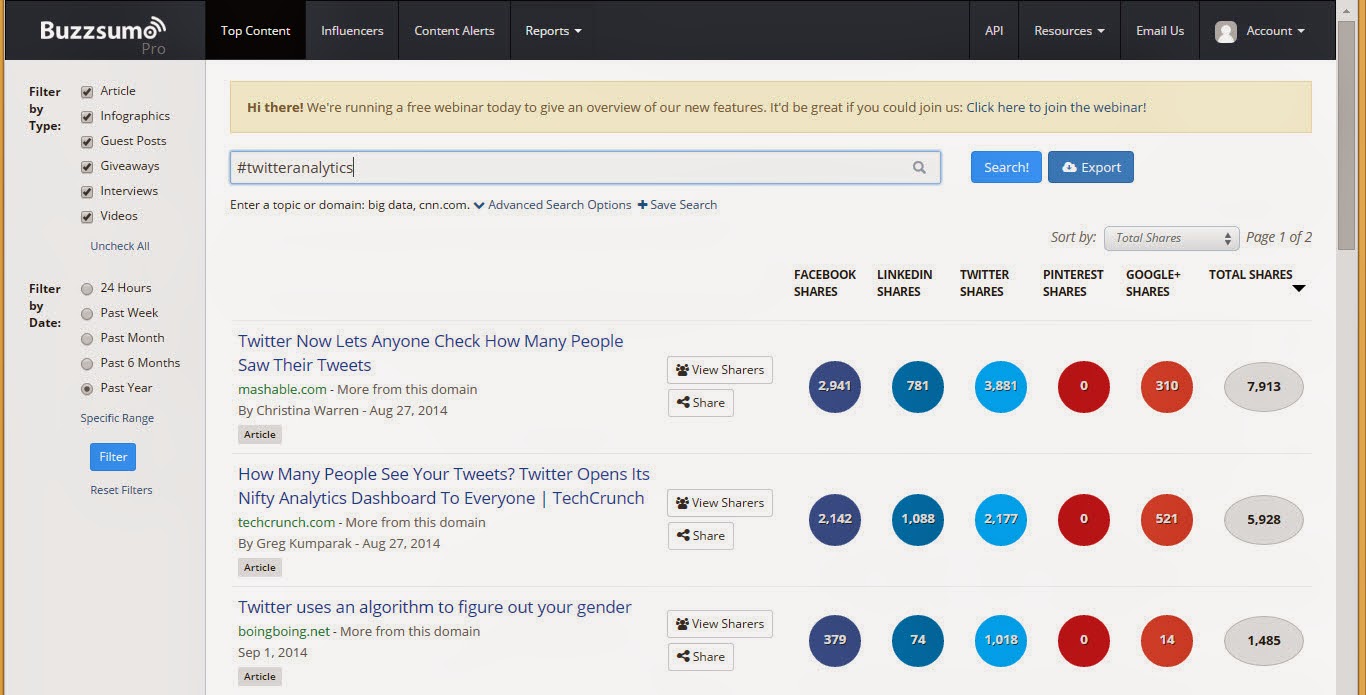Share the TechCrunch article
Image resolution: width=1366 pixels, height=695 pixels.
point(701,536)
